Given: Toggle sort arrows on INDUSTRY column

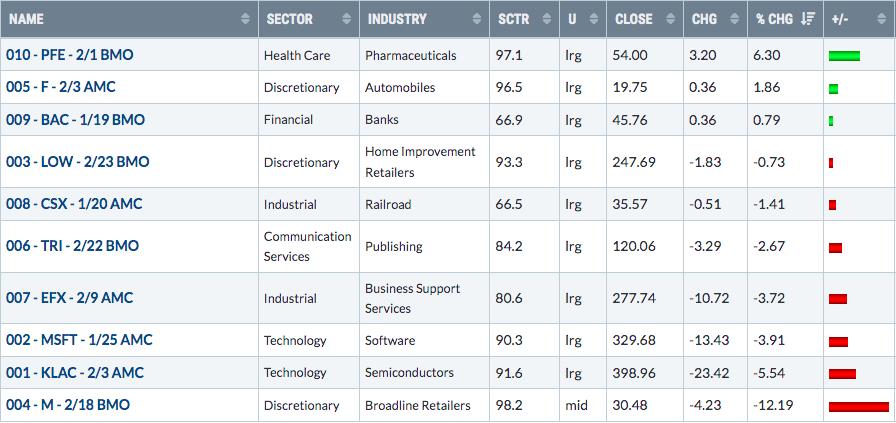Looking at the screenshot, I should click(x=477, y=19).
